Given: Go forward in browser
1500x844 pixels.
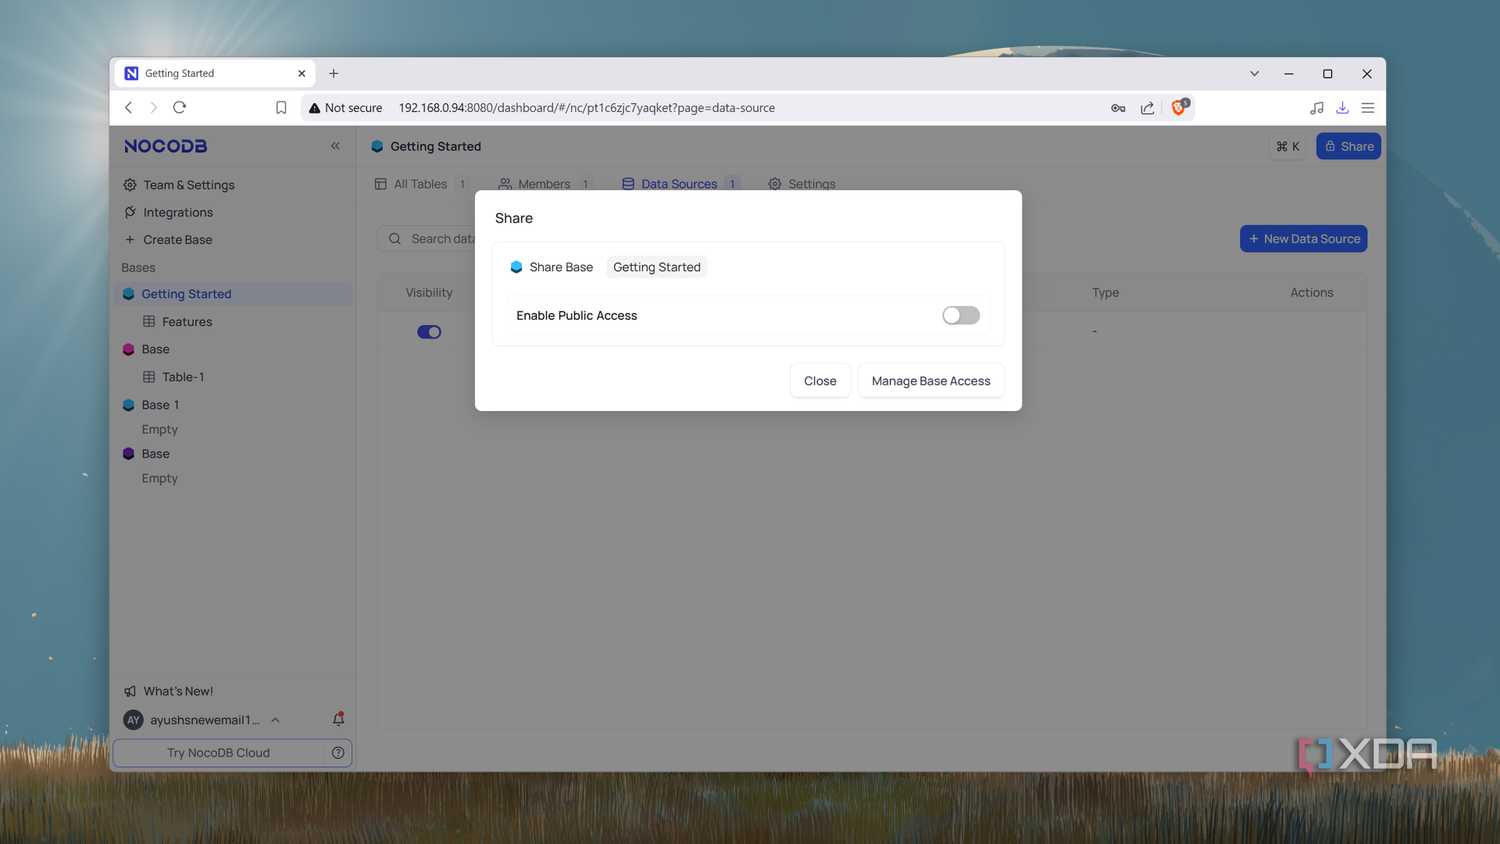Looking at the screenshot, I should click(x=153, y=107).
